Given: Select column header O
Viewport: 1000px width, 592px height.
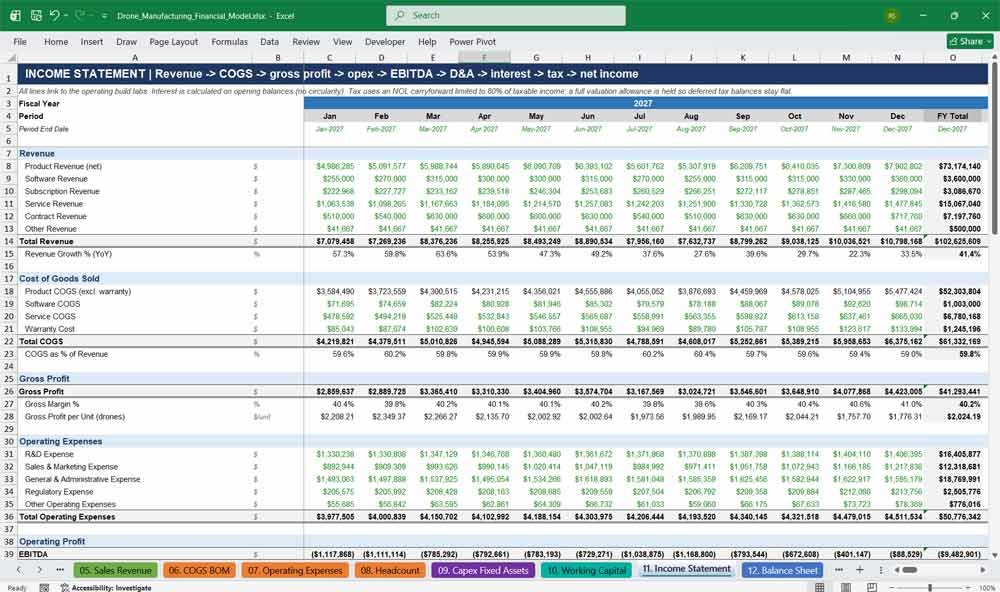Looking at the screenshot, I should (x=953, y=57).
